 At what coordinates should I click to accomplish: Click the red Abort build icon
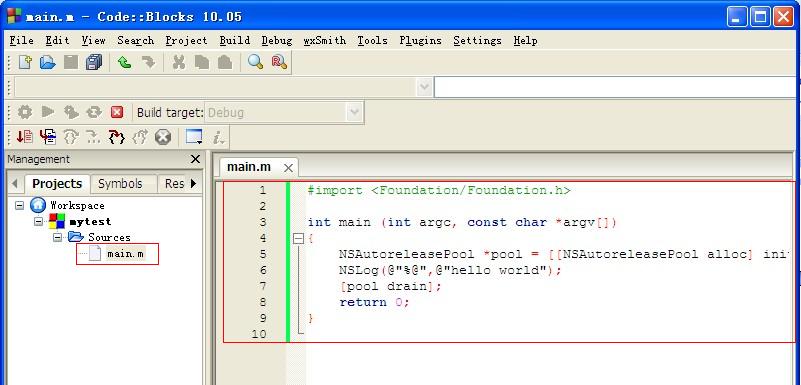click(117, 112)
